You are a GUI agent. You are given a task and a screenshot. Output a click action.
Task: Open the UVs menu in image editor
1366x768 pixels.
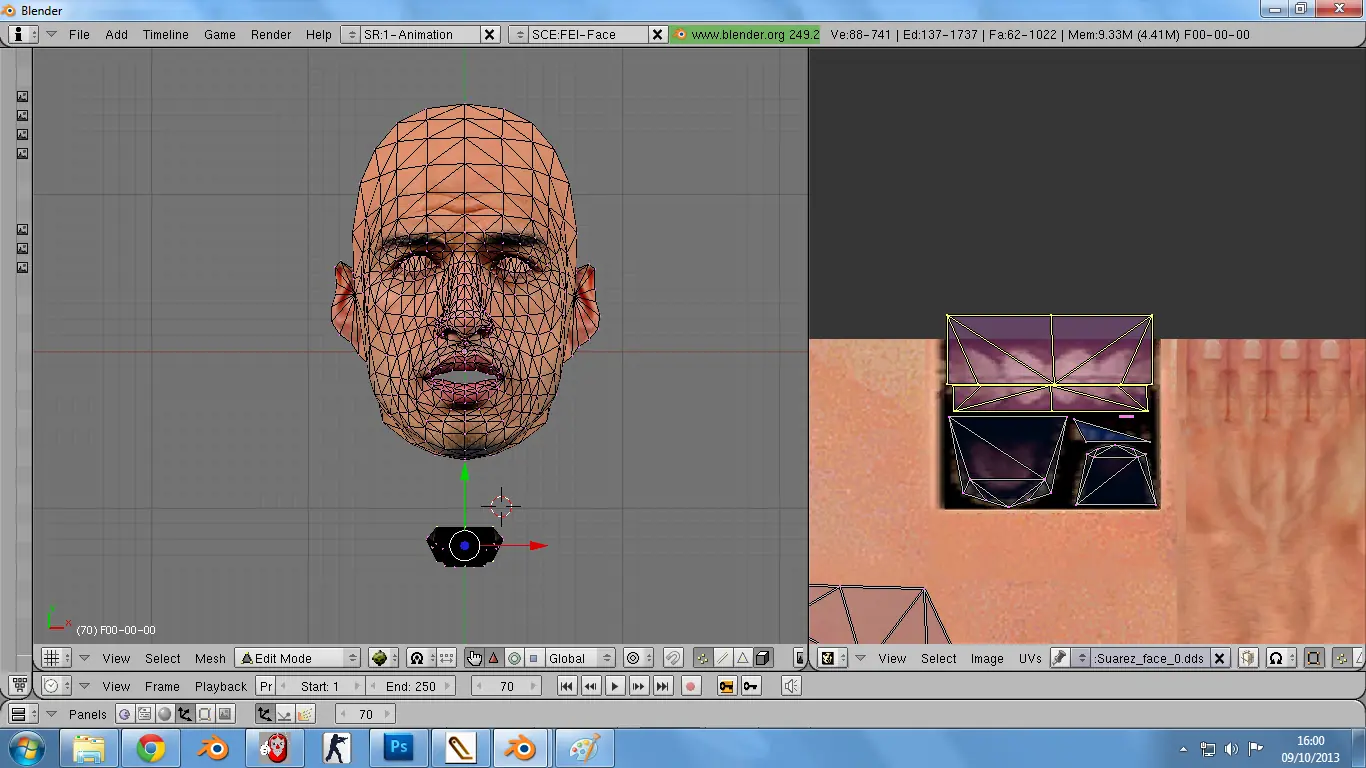click(x=1030, y=658)
